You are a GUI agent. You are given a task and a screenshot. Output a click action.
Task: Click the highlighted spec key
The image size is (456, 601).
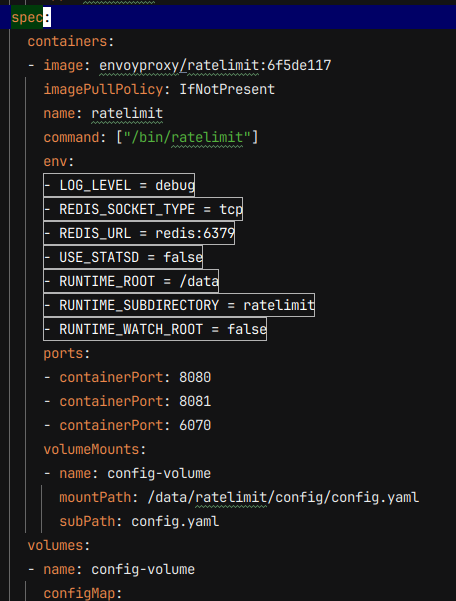[x=27, y=18]
